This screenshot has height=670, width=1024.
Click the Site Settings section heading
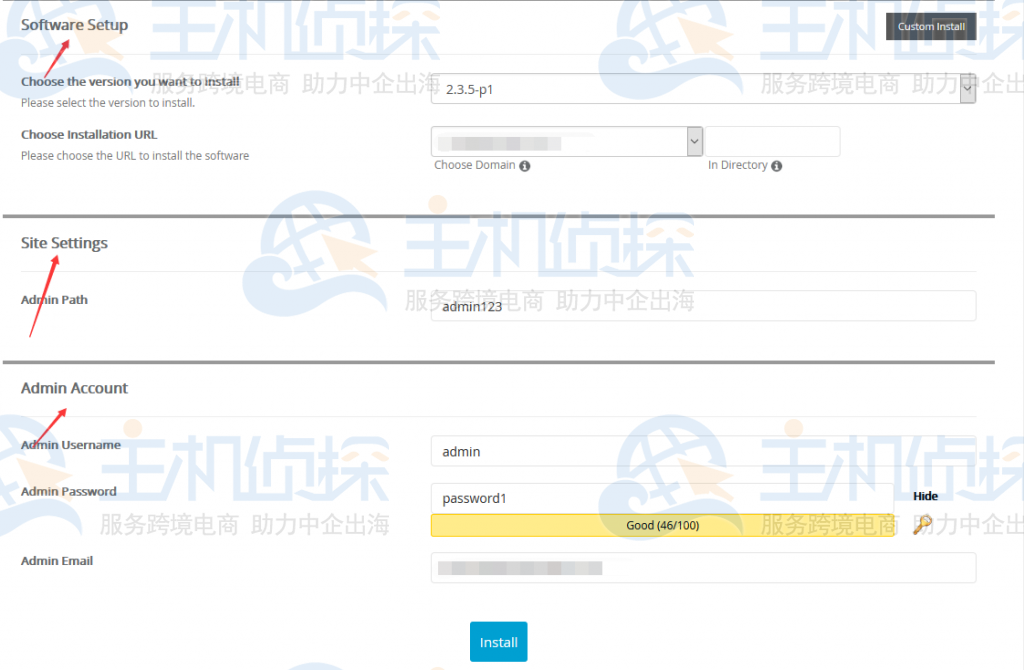[63, 242]
